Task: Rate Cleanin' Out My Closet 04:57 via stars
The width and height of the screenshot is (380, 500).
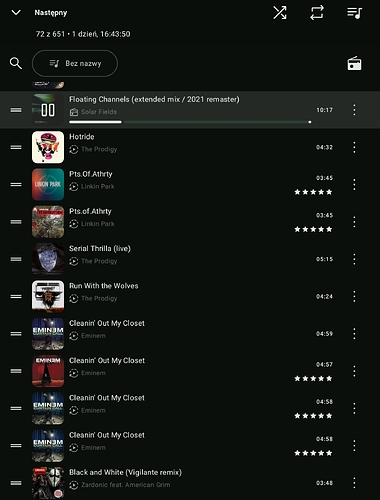Action: [313, 379]
